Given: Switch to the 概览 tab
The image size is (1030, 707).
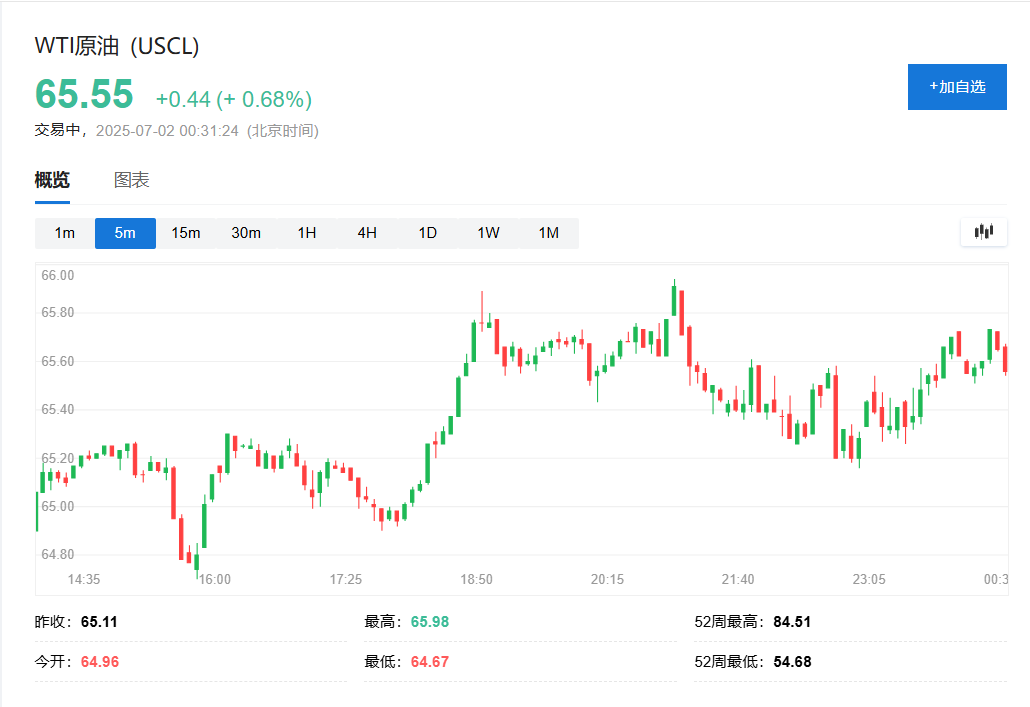Looking at the screenshot, I should (52, 179).
